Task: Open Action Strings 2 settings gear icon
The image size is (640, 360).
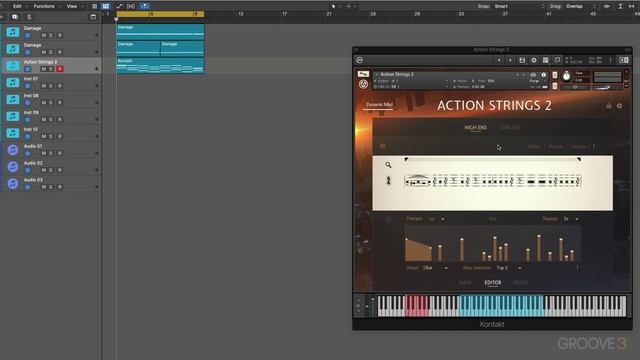Action: 619,106
